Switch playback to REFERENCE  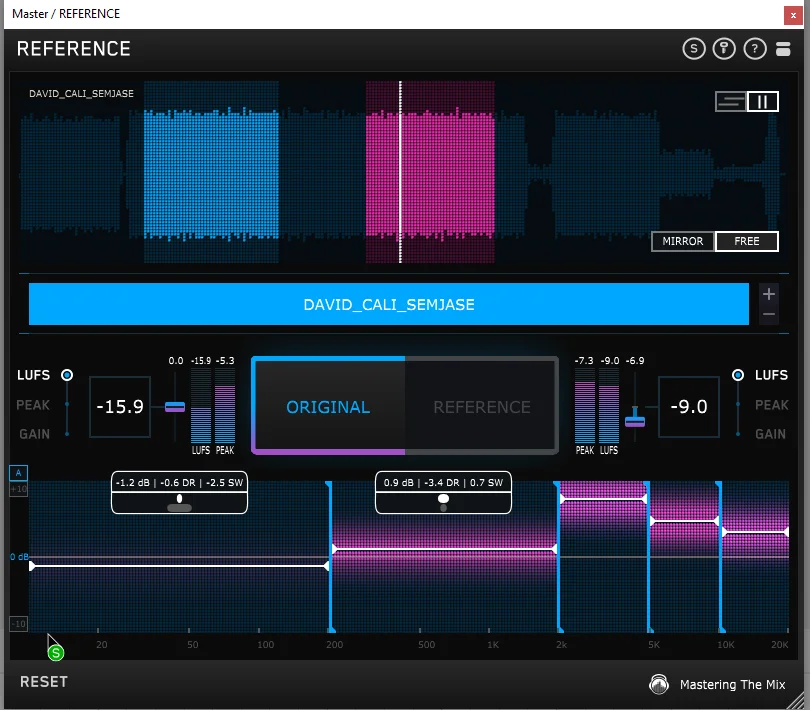click(481, 407)
